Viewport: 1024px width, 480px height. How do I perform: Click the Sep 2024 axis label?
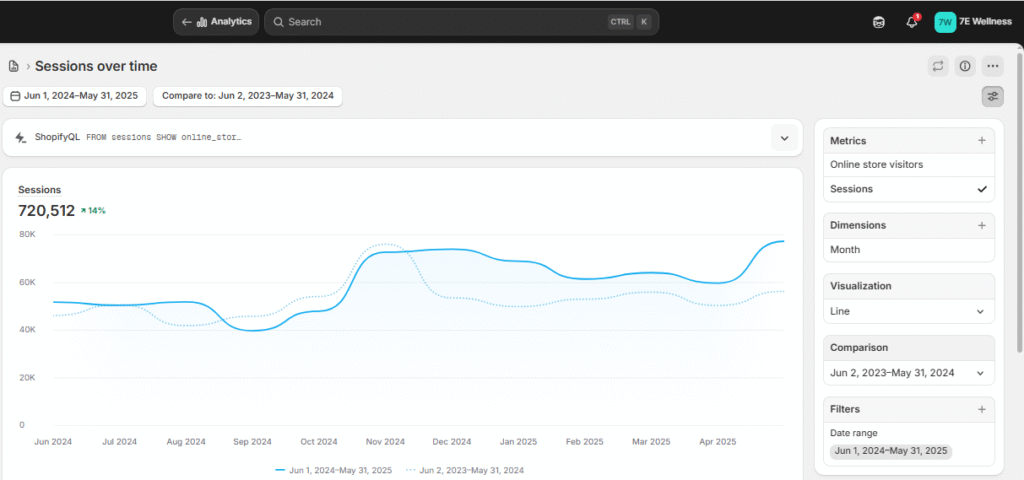[x=252, y=441]
